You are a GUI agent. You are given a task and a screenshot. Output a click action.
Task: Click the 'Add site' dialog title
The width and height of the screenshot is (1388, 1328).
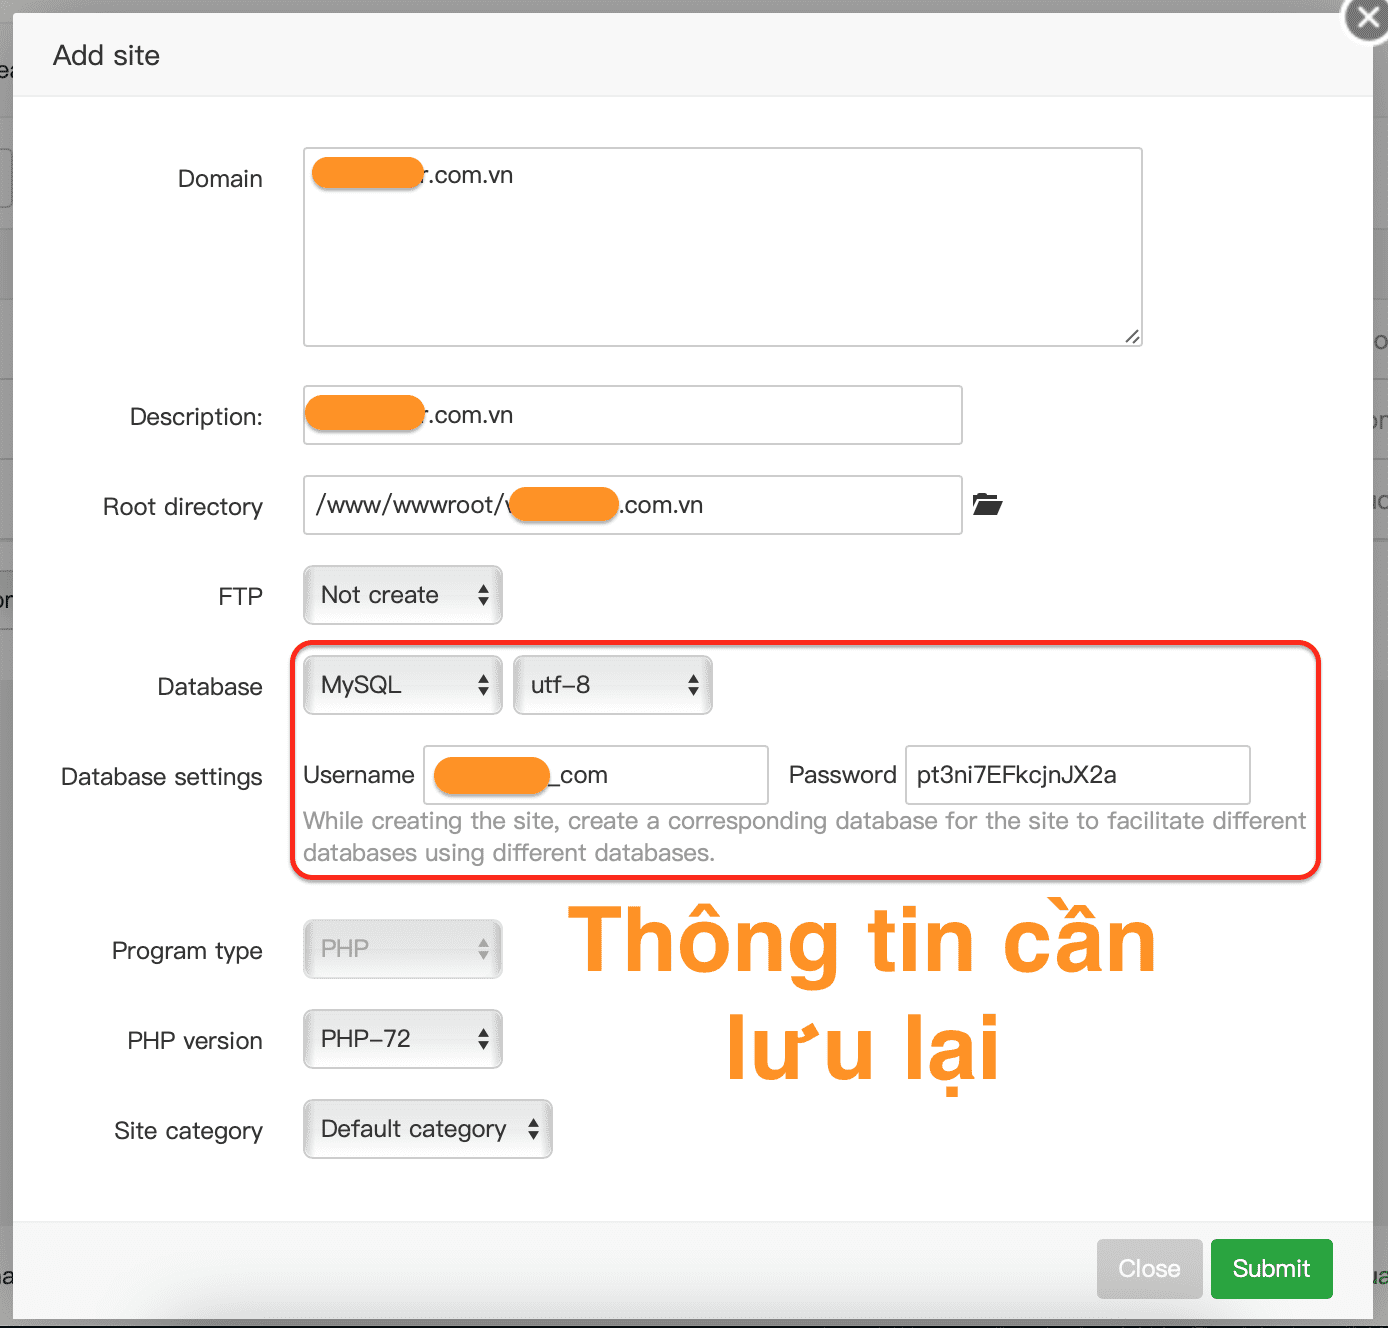click(106, 55)
